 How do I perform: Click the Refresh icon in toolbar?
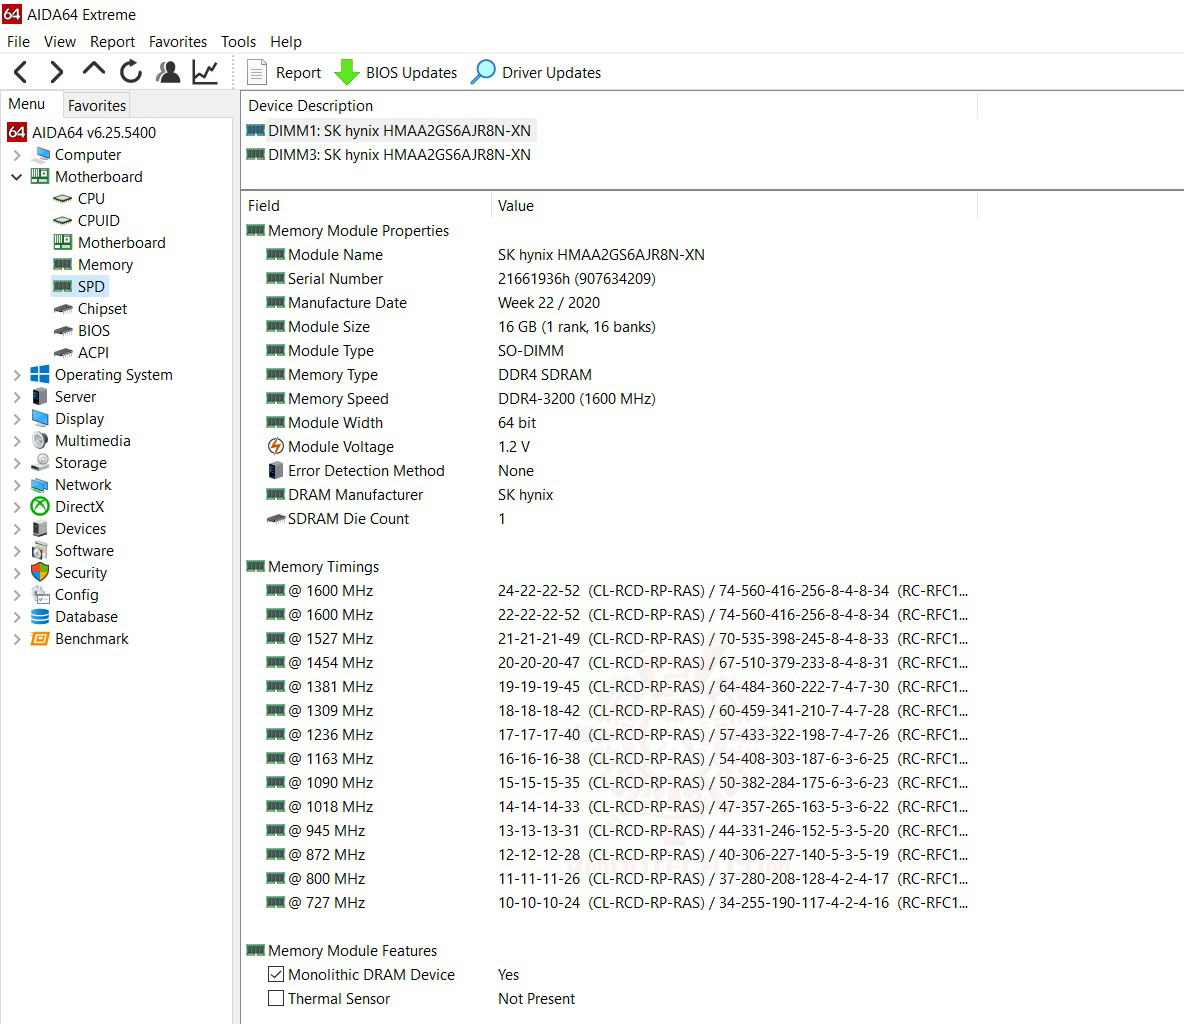[x=131, y=72]
